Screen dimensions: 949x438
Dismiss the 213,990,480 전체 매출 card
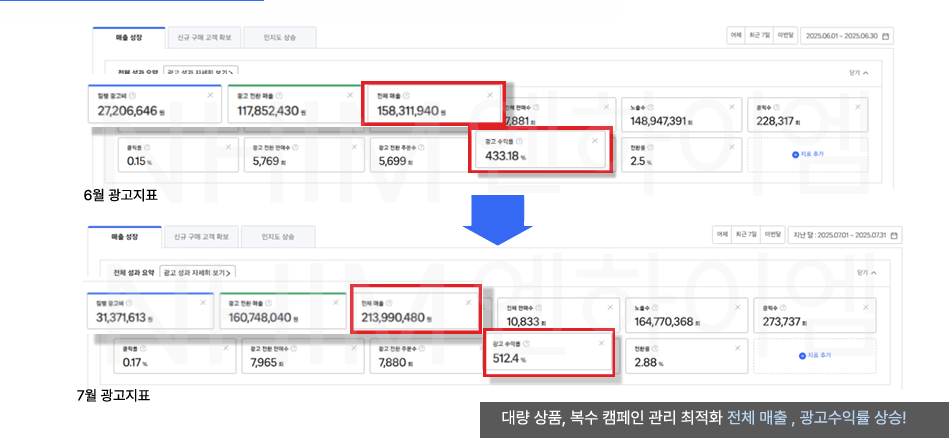tap(468, 302)
